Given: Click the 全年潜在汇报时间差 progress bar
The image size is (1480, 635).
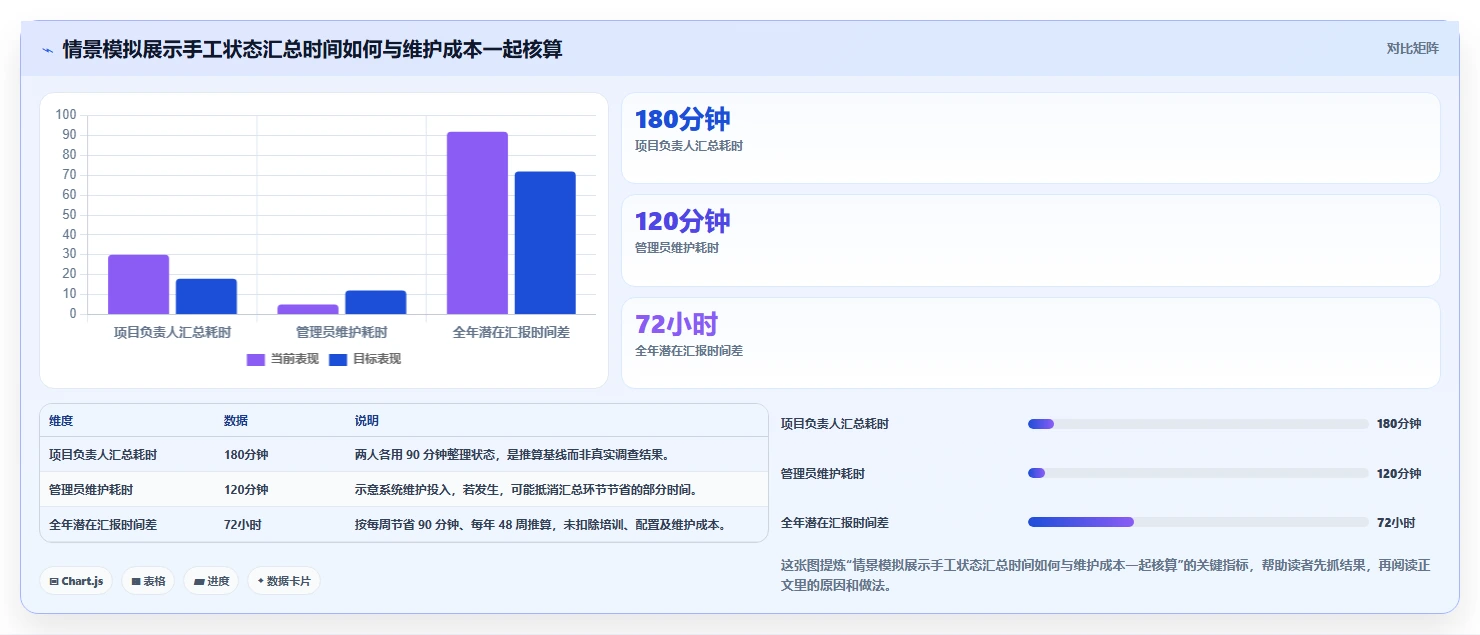Looking at the screenshot, I should pos(1198,522).
